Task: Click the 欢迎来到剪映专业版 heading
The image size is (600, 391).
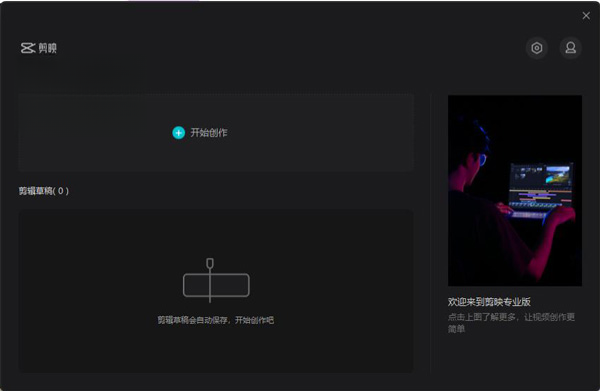Action: [x=489, y=302]
